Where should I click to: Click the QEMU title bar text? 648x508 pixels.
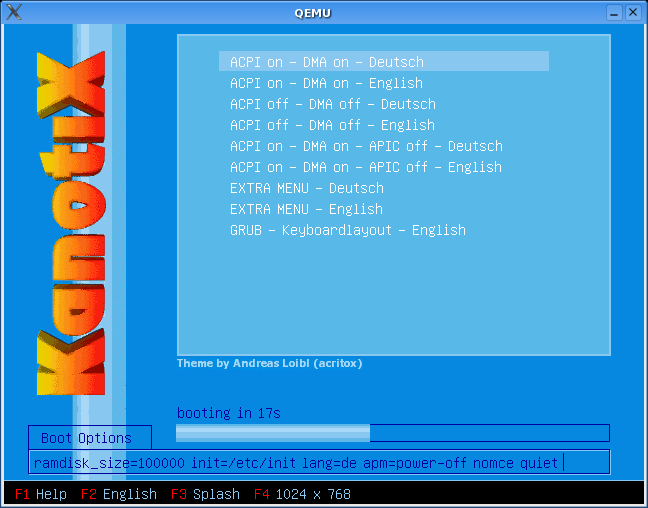click(313, 13)
